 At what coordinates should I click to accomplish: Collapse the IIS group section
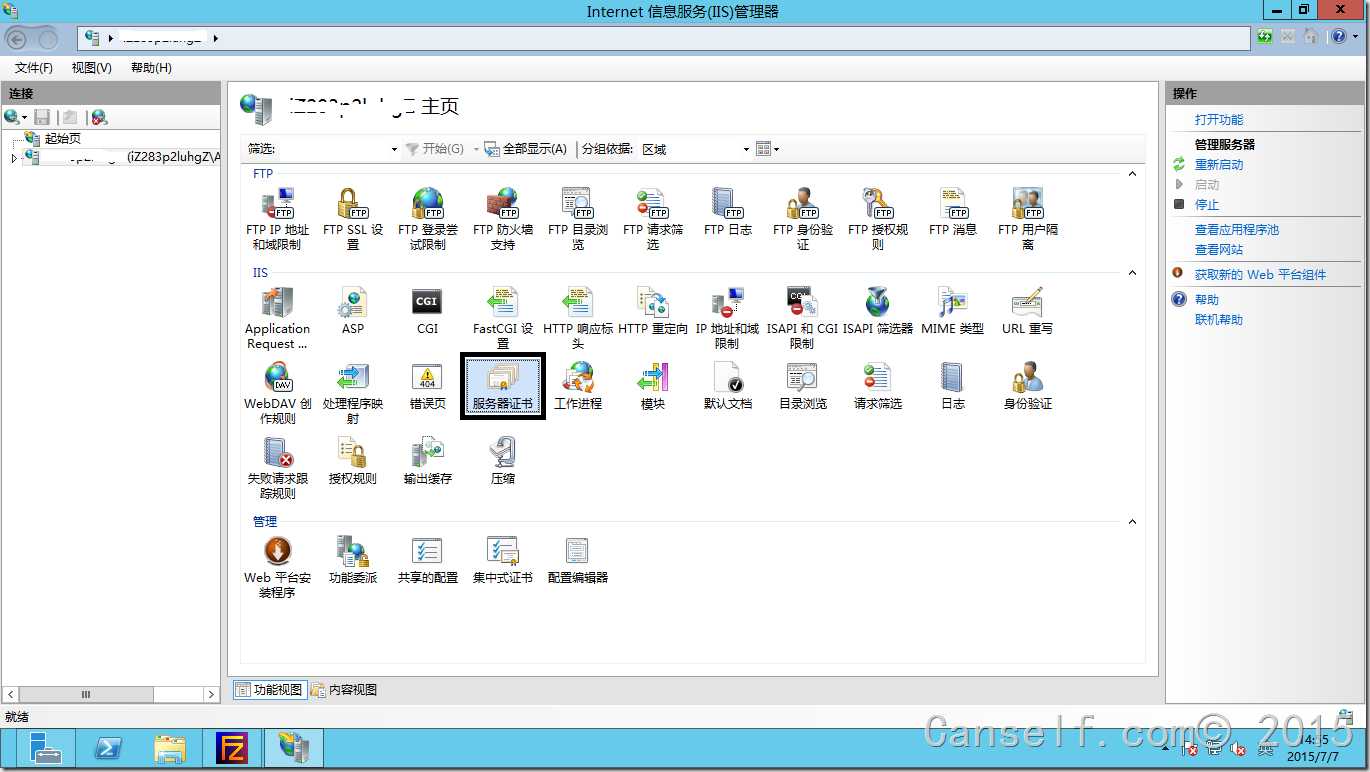1132,273
